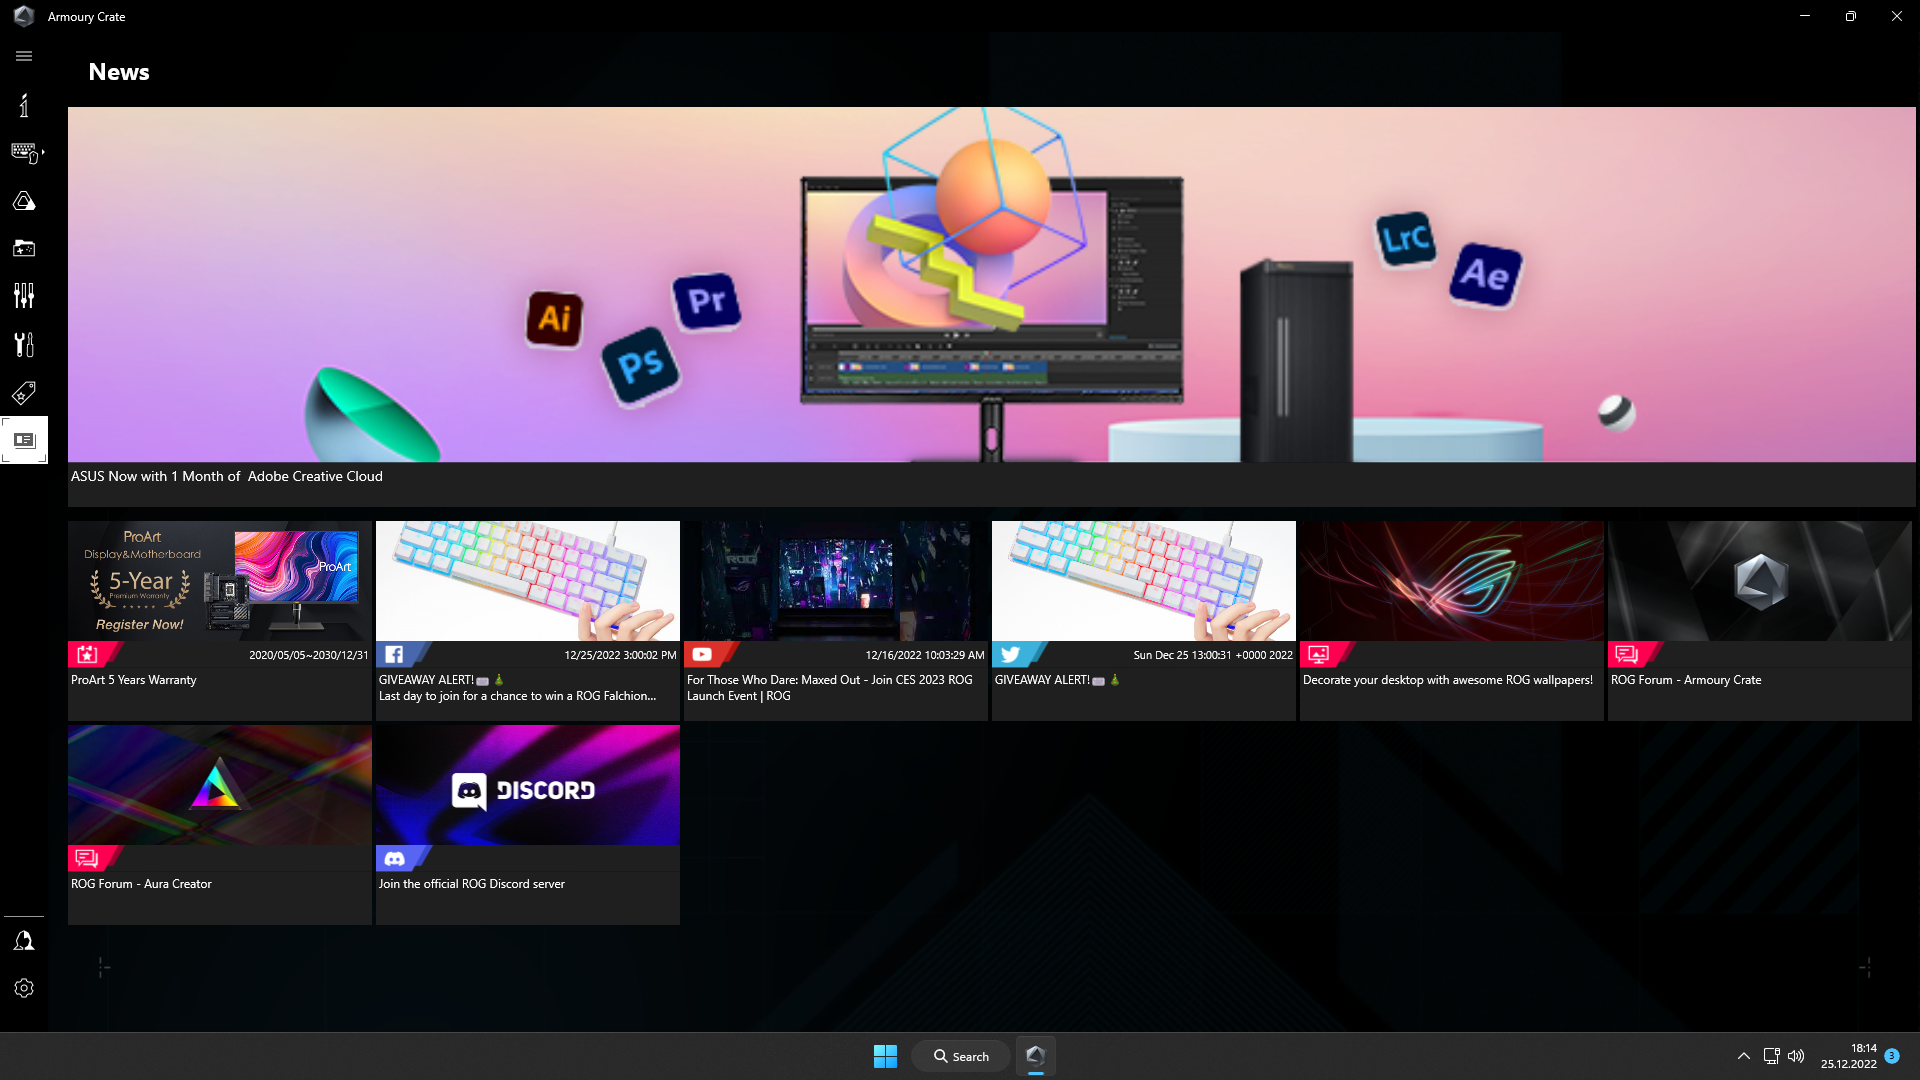
Task: Select the Aura lighting icon
Action: tap(24, 200)
